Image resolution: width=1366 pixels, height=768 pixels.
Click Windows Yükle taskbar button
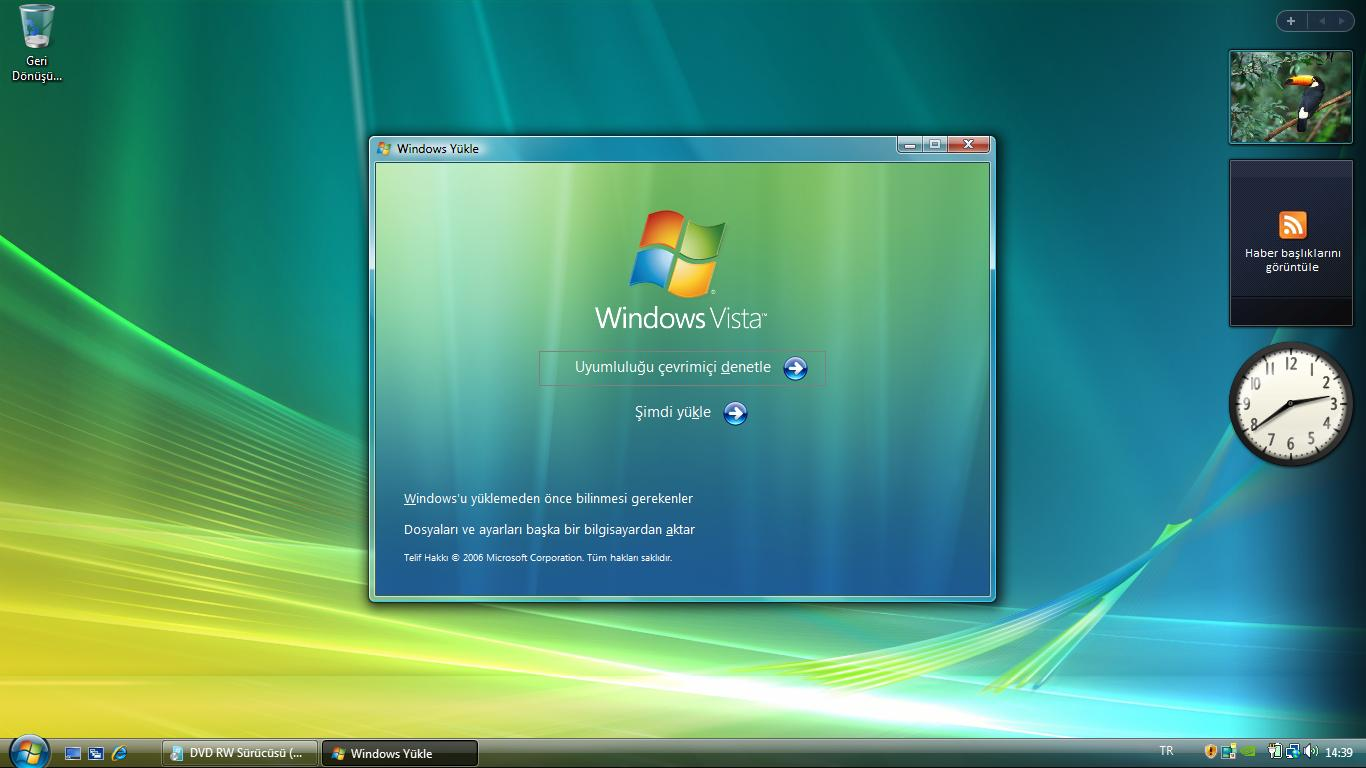tap(400, 753)
